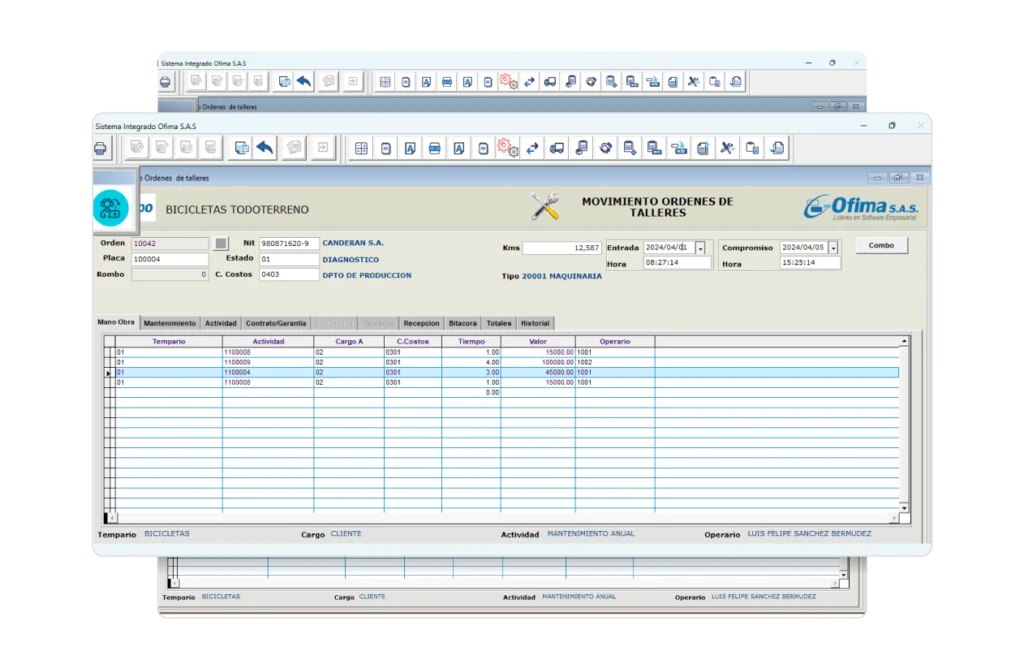Open the four-square grid icon in front toolbar
The image size is (1024, 656).
click(361, 148)
